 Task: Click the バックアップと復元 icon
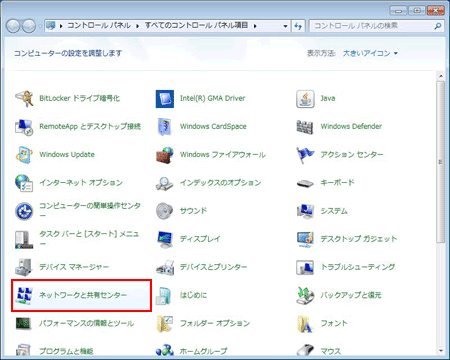pos(305,296)
